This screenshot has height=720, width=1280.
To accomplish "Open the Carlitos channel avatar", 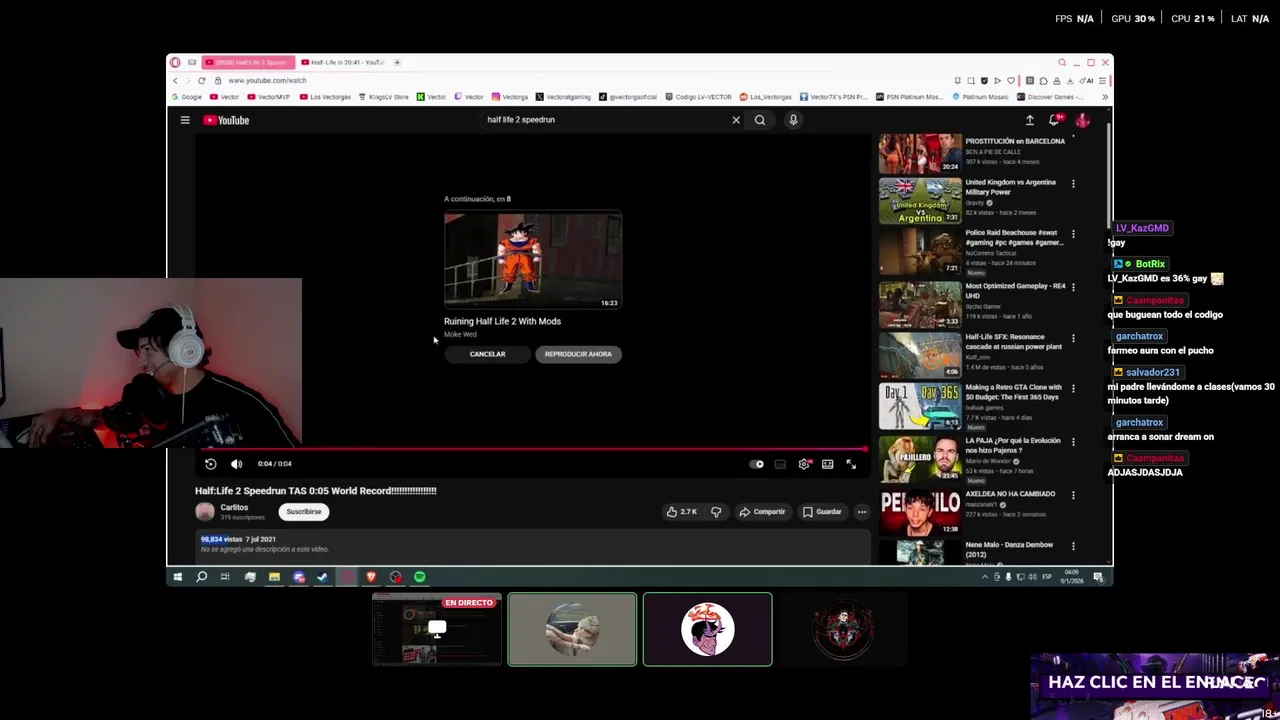I will pos(205,512).
